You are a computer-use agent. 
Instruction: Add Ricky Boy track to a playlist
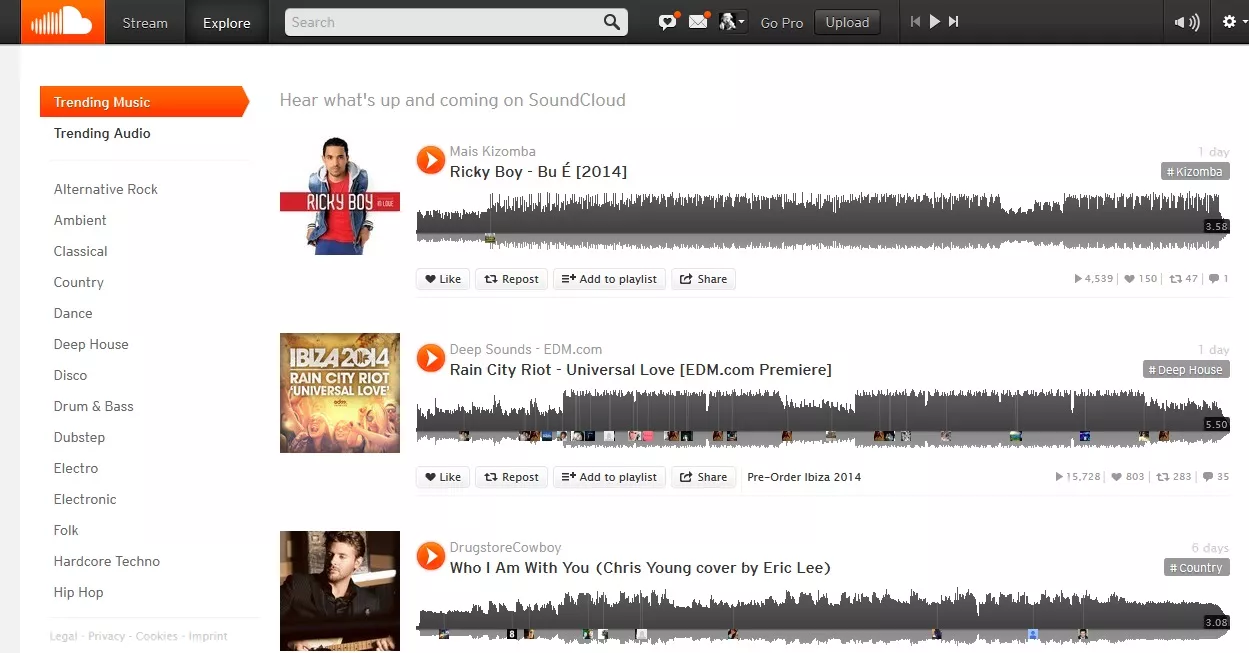click(609, 279)
